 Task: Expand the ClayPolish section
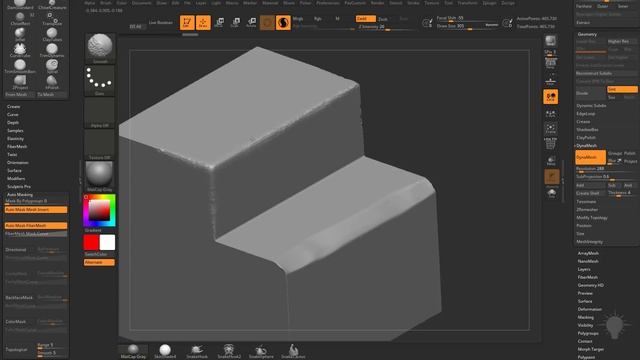tap(586, 138)
